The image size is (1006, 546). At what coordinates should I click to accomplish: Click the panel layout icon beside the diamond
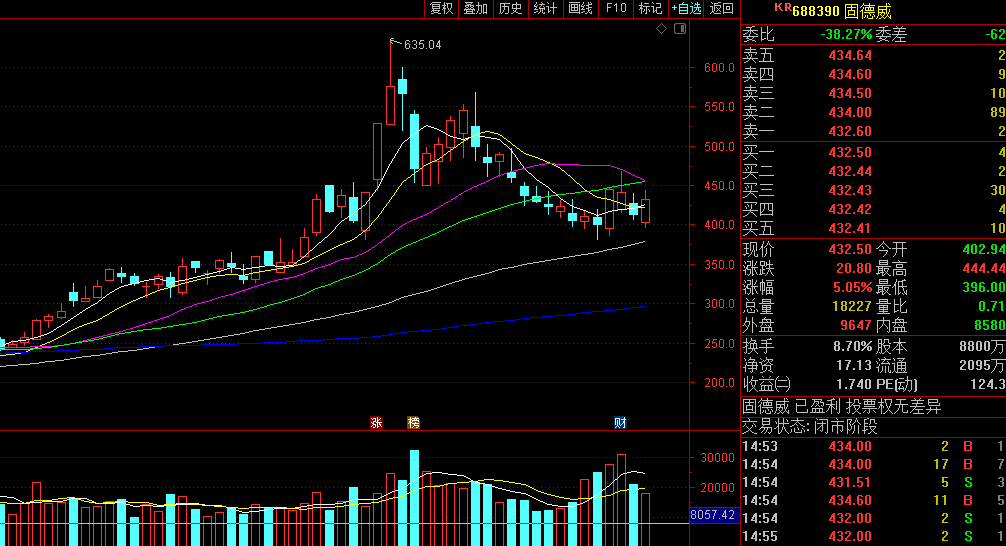tap(680, 29)
